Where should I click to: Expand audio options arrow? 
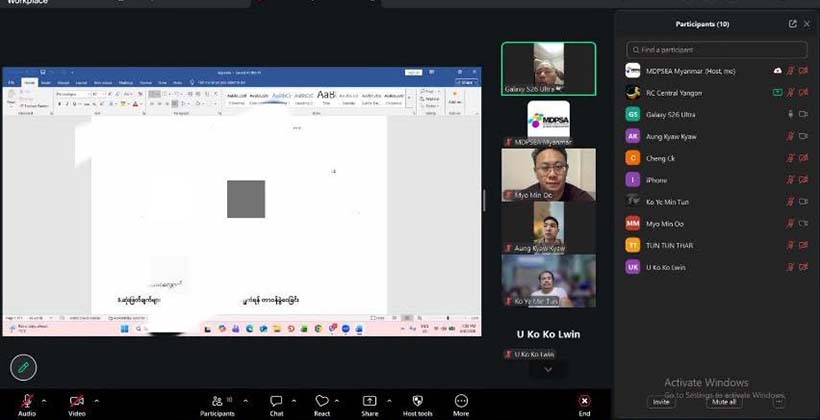point(44,401)
